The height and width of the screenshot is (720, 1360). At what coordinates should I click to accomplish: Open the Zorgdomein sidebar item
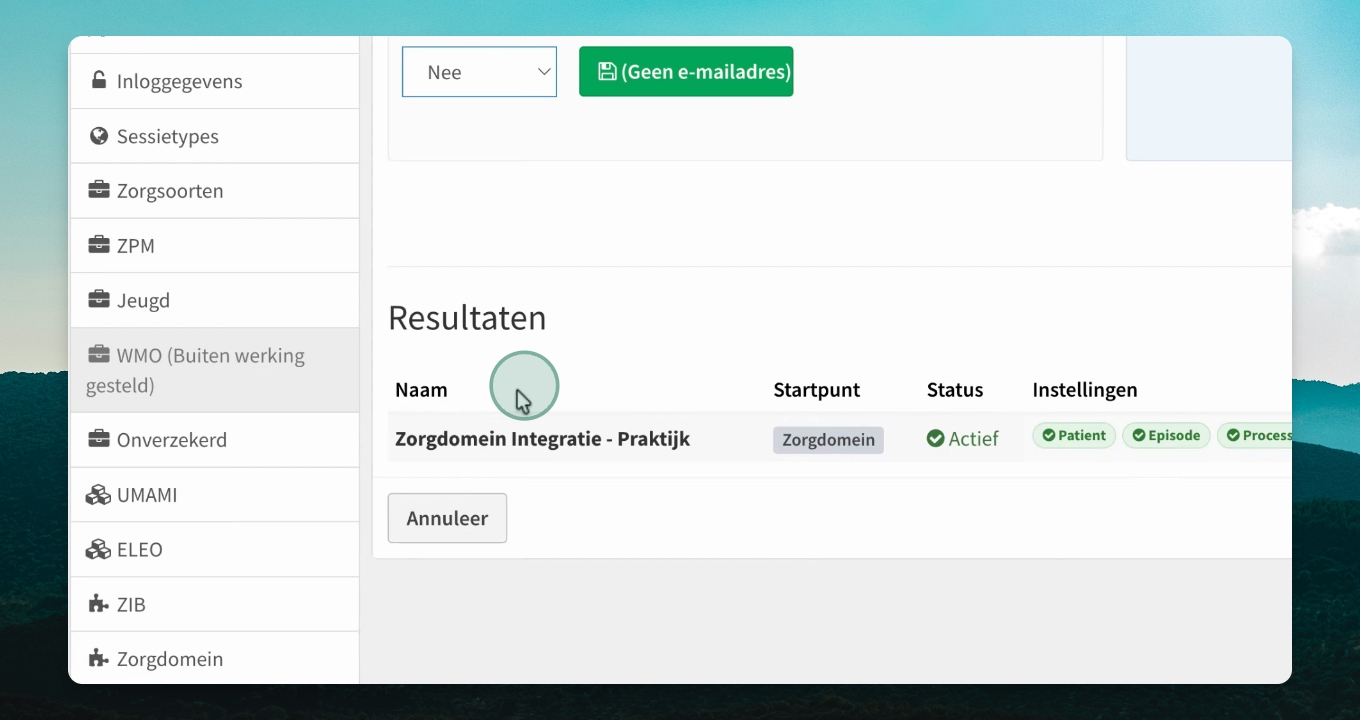tap(214, 658)
